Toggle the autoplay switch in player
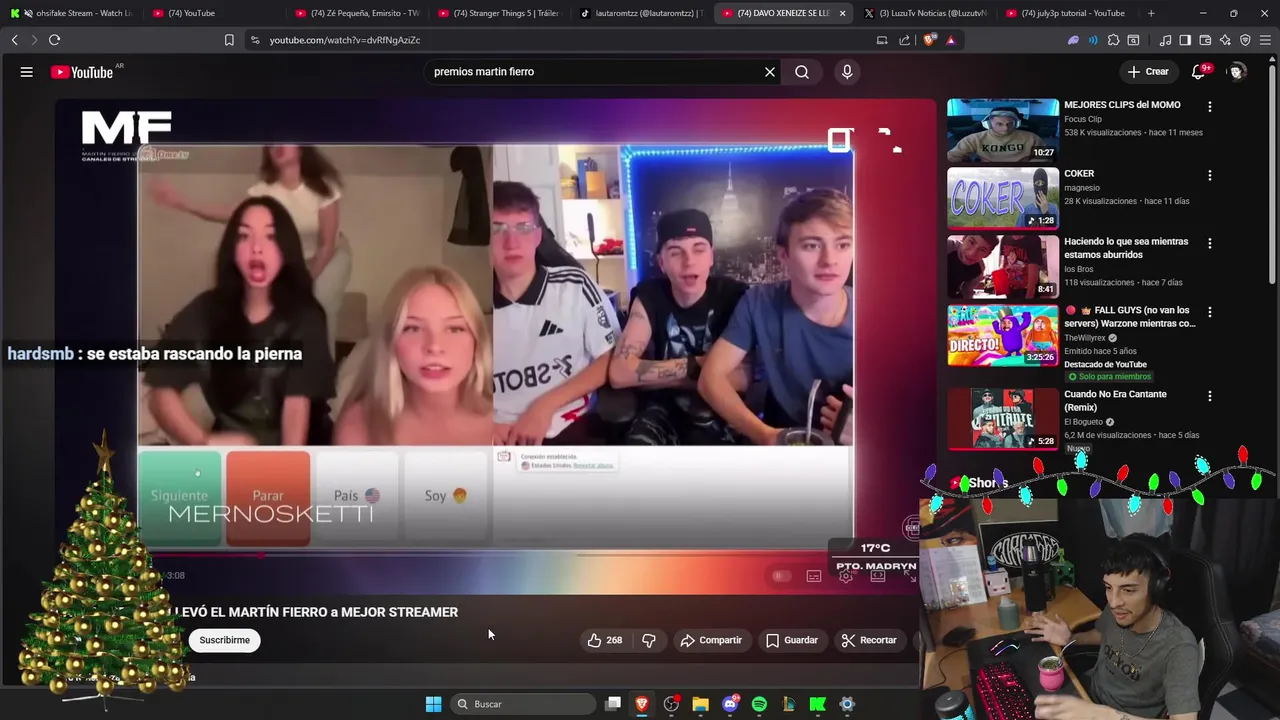 (781, 576)
